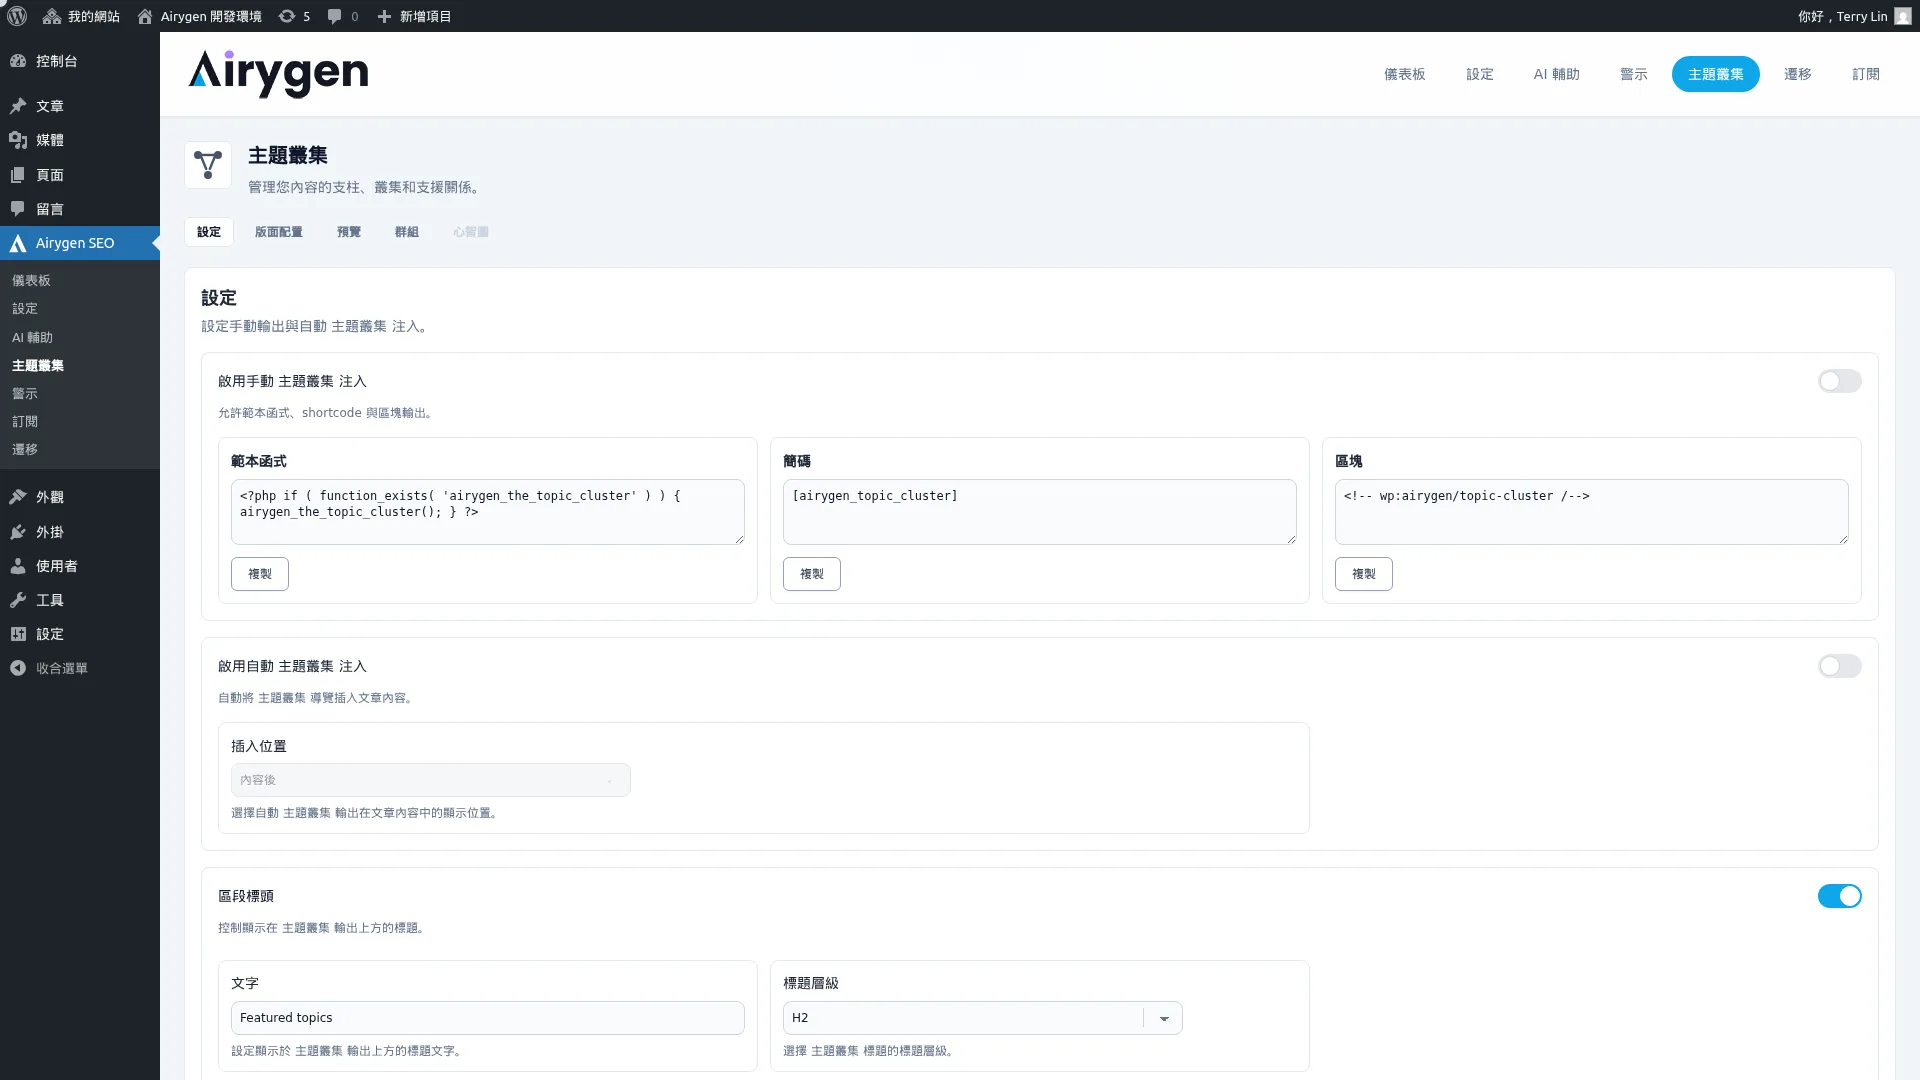Switch to the 版面配置 tab
Screen dimensions: 1920x1080
[278, 231]
